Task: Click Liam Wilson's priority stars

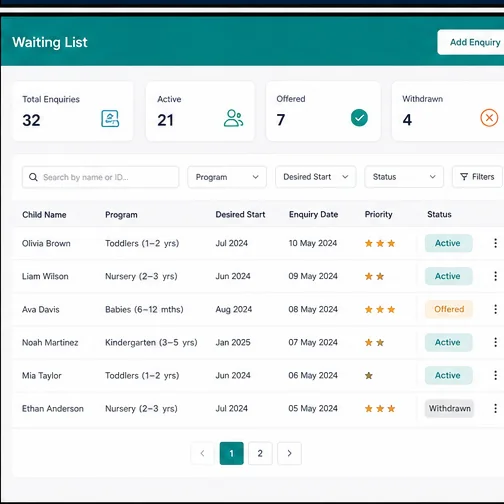Action: (x=374, y=276)
